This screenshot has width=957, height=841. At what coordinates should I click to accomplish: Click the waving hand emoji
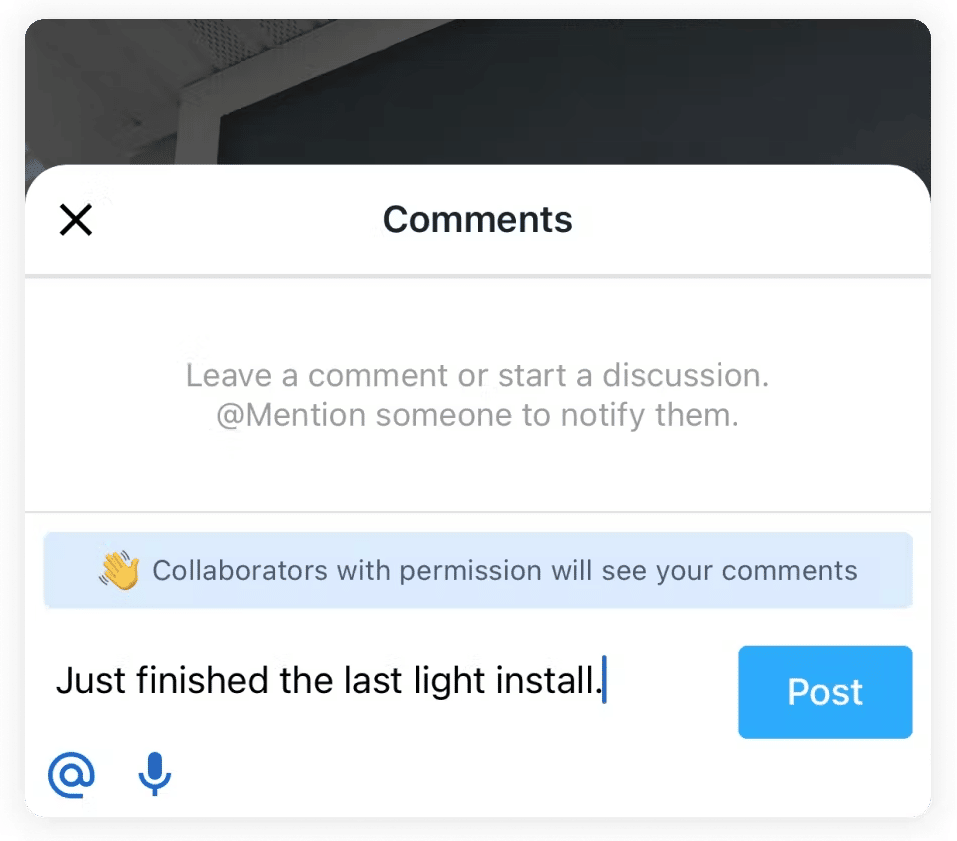[119, 571]
